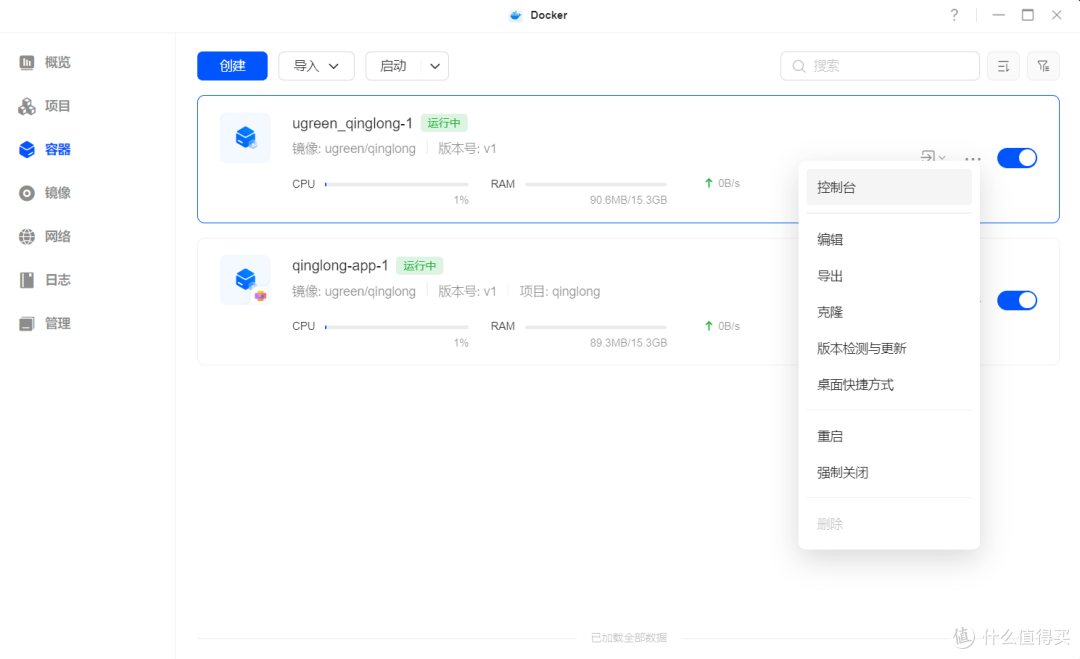Click the sort list icon by search
The height and width of the screenshot is (659, 1080).
[1004, 66]
